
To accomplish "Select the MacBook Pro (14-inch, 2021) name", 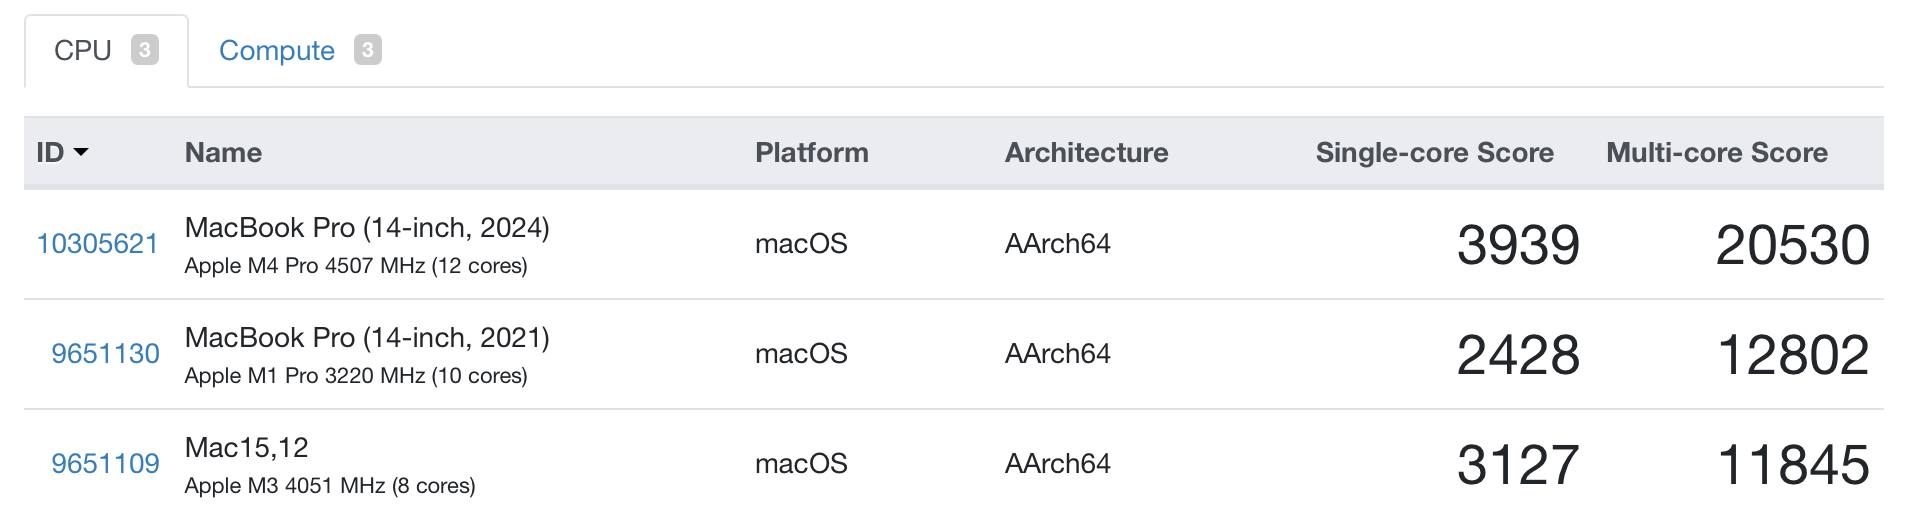I will coord(367,338).
